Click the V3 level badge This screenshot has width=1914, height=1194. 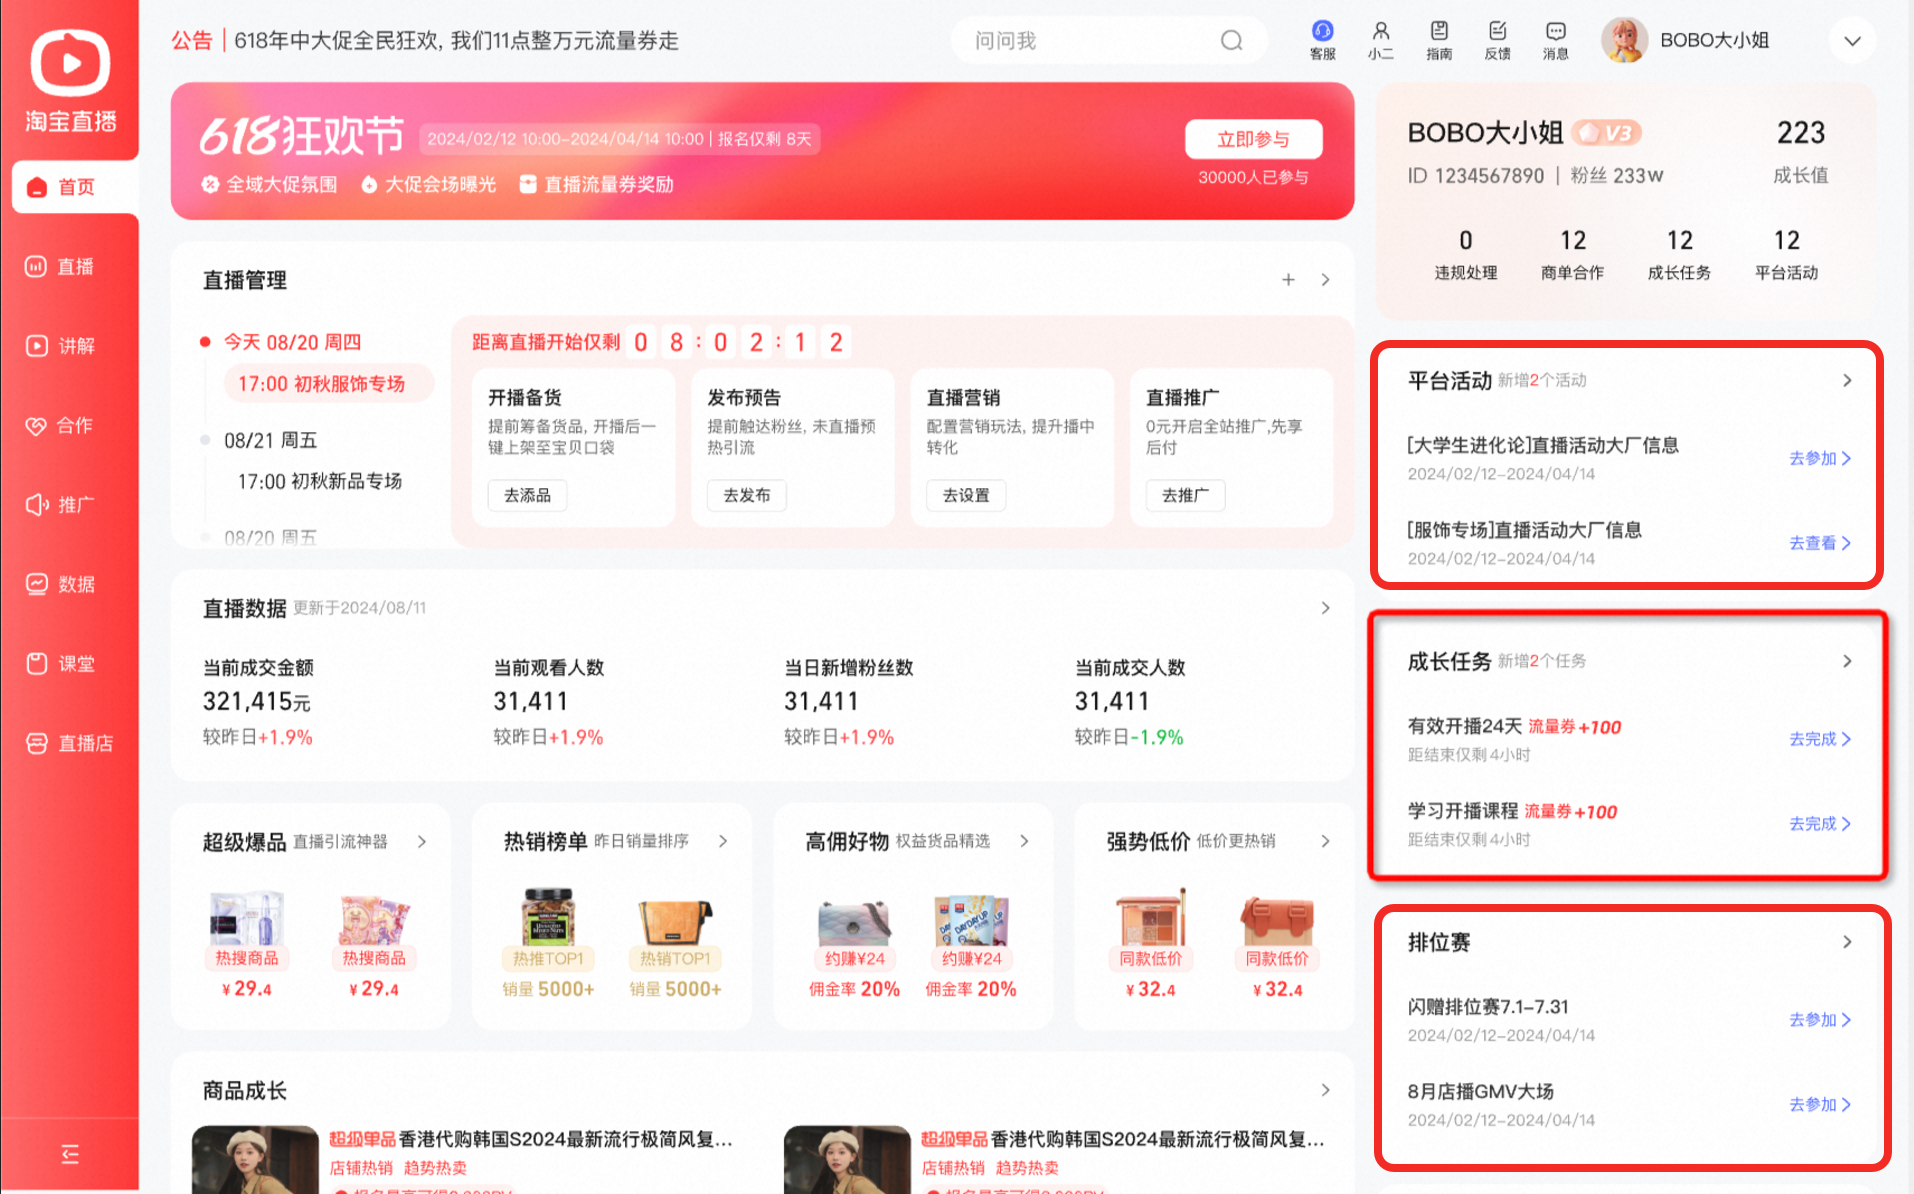point(1606,132)
